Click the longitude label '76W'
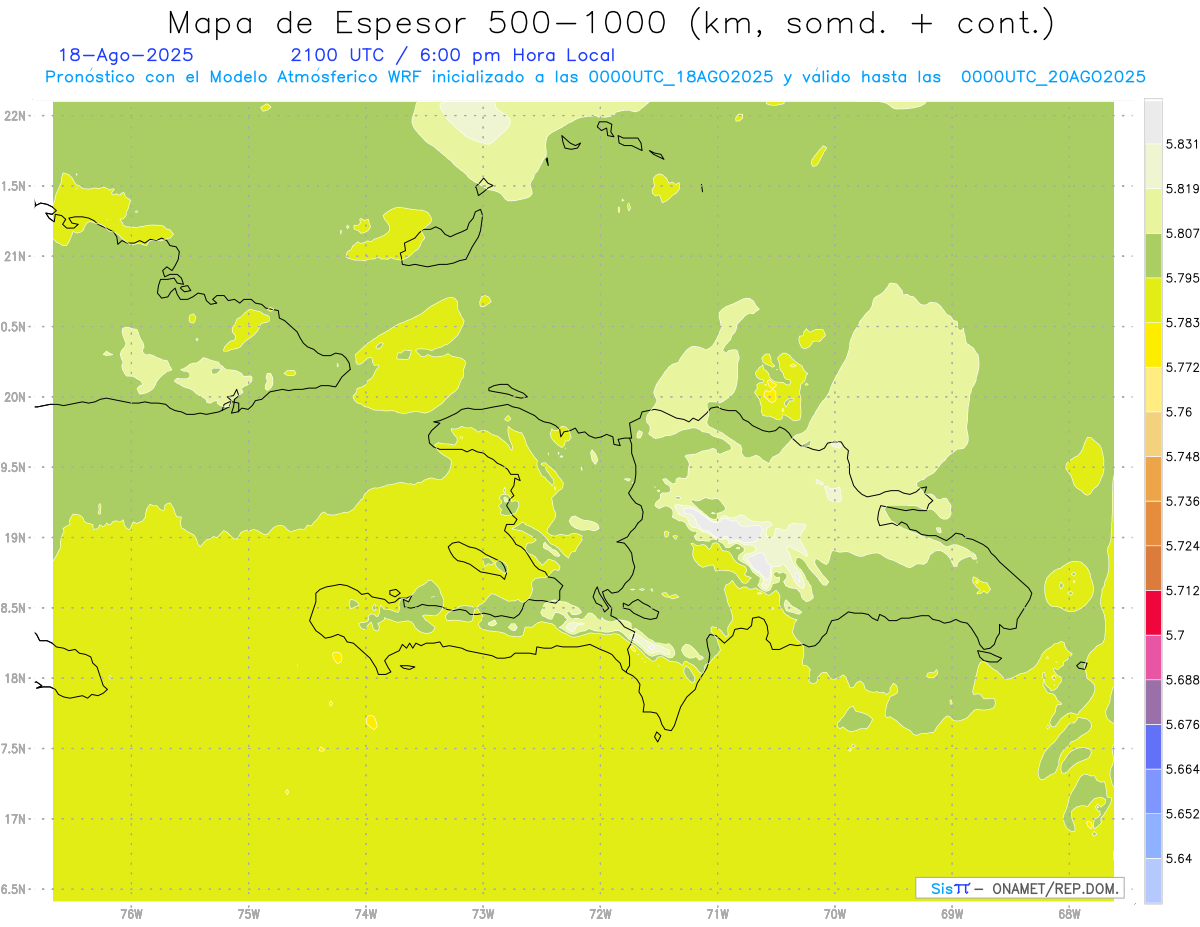 pos(131,913)
